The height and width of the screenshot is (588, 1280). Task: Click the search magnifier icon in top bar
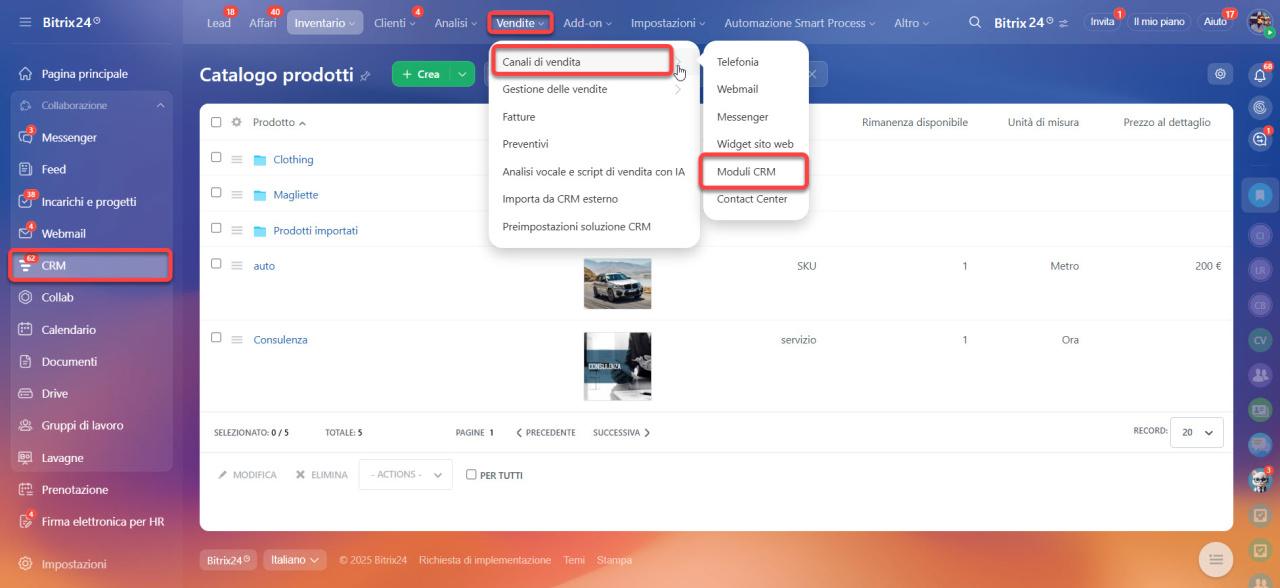pyautogui.click(x=975, y=22)
